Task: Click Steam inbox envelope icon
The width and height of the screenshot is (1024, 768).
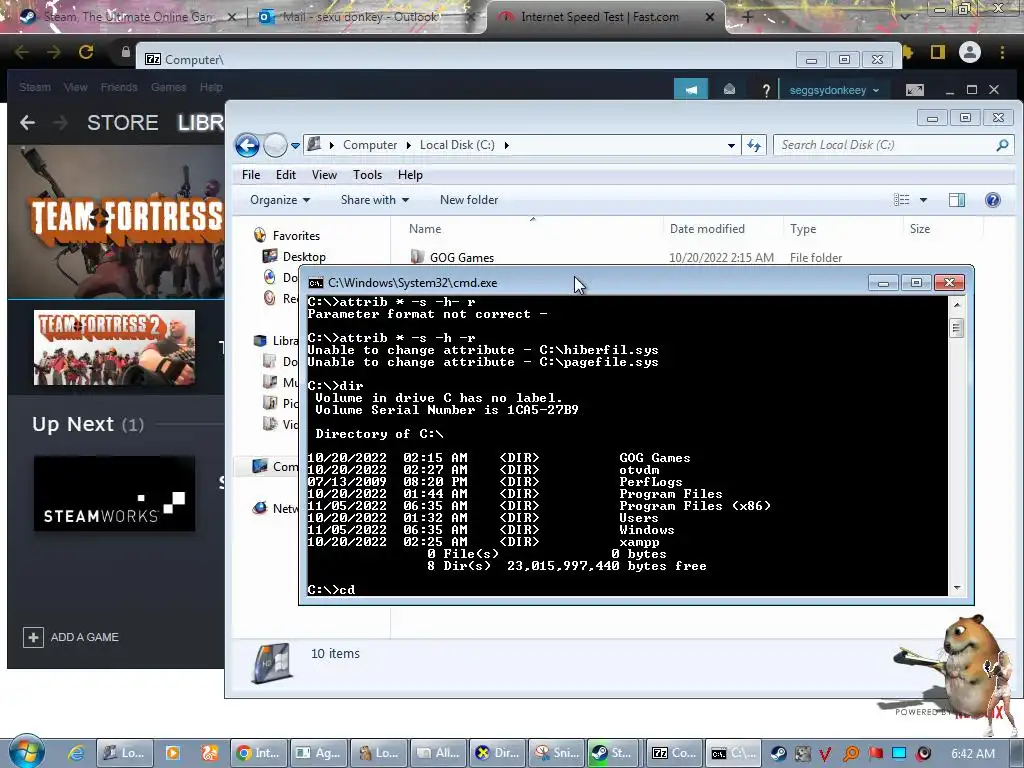Action: 729,89
